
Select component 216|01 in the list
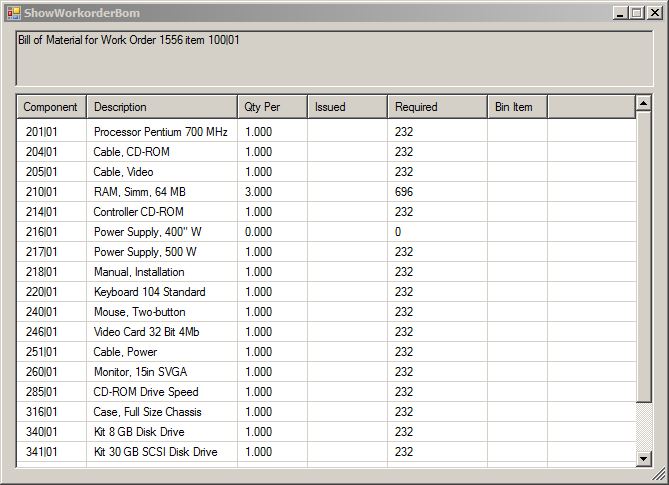pyautogui.click(x=42, y=232)
